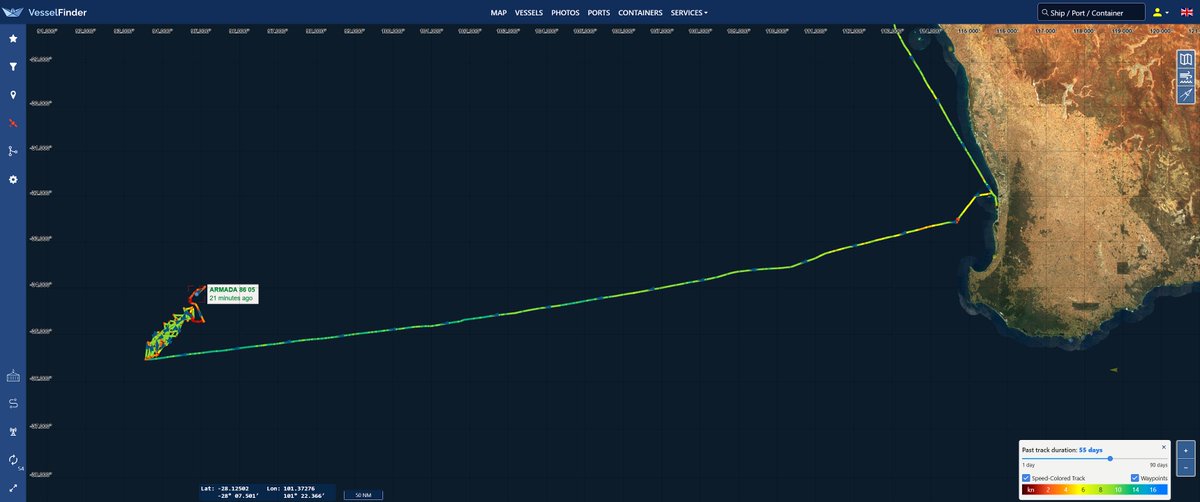This screenshot has width=1200, height=502.
Task: Open the PHOTOS menu item
Action: pos(565,13)
